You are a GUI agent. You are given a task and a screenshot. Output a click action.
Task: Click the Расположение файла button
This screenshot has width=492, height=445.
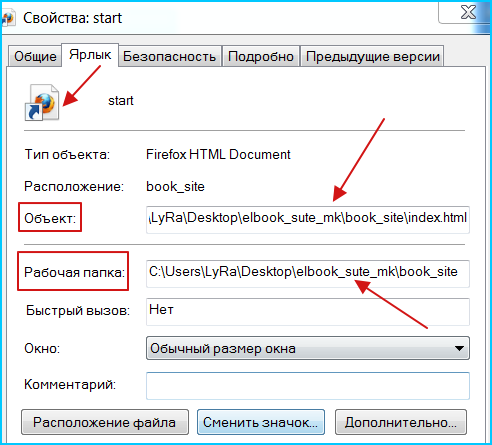pyautogui.click(x=105, y=422)
